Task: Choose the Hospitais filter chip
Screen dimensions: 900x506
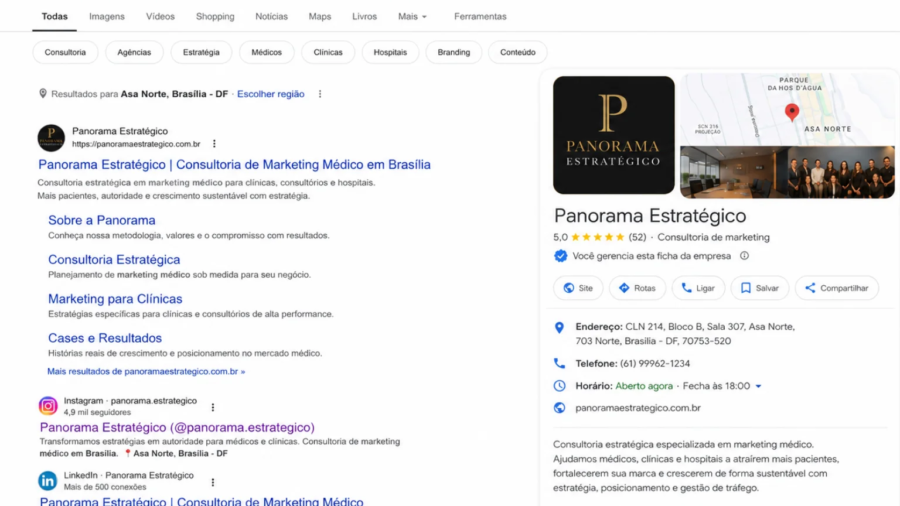Action: pos(390,52)
